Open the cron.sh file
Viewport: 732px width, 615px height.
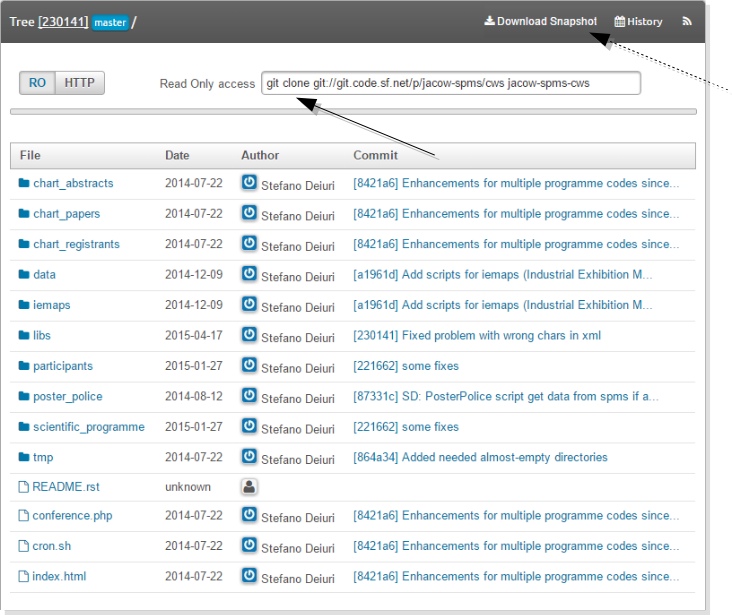(x=52, y=546)
